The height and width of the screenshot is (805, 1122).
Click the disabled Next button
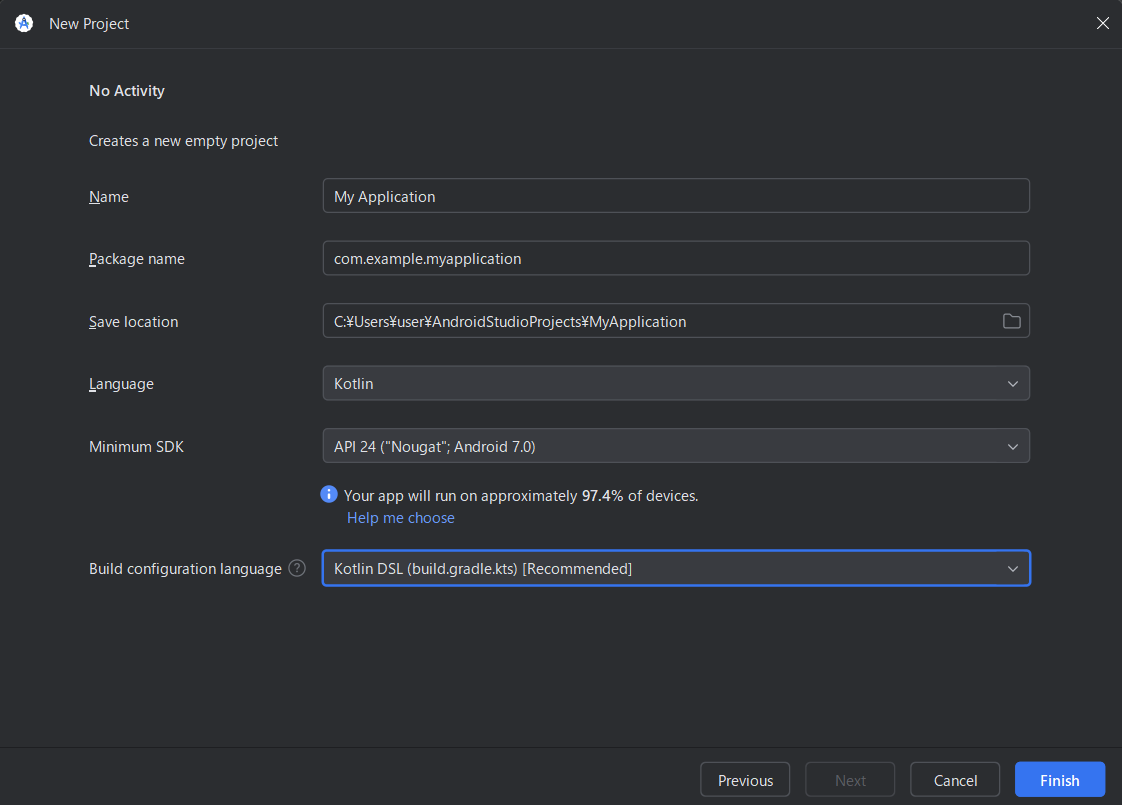(849, 779)
